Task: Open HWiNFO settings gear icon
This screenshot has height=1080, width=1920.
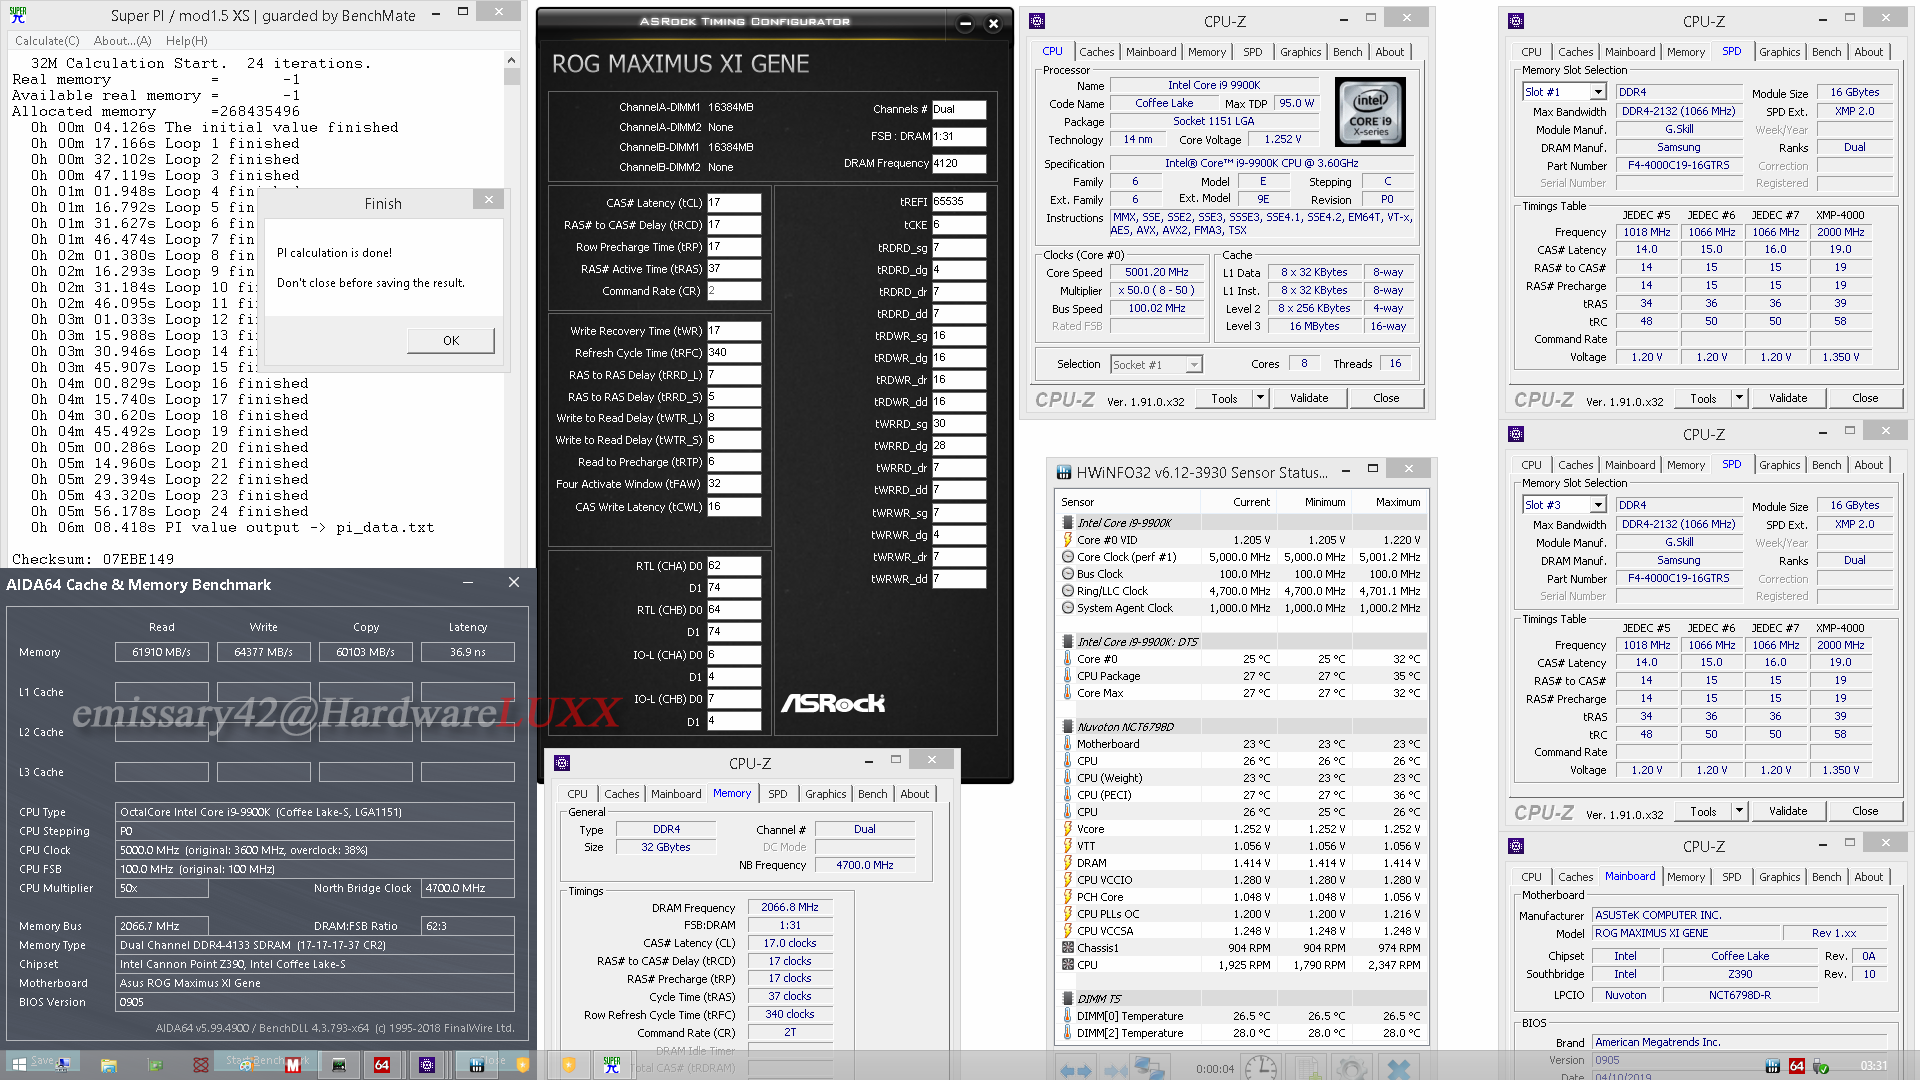Action: point(1352,1068)
